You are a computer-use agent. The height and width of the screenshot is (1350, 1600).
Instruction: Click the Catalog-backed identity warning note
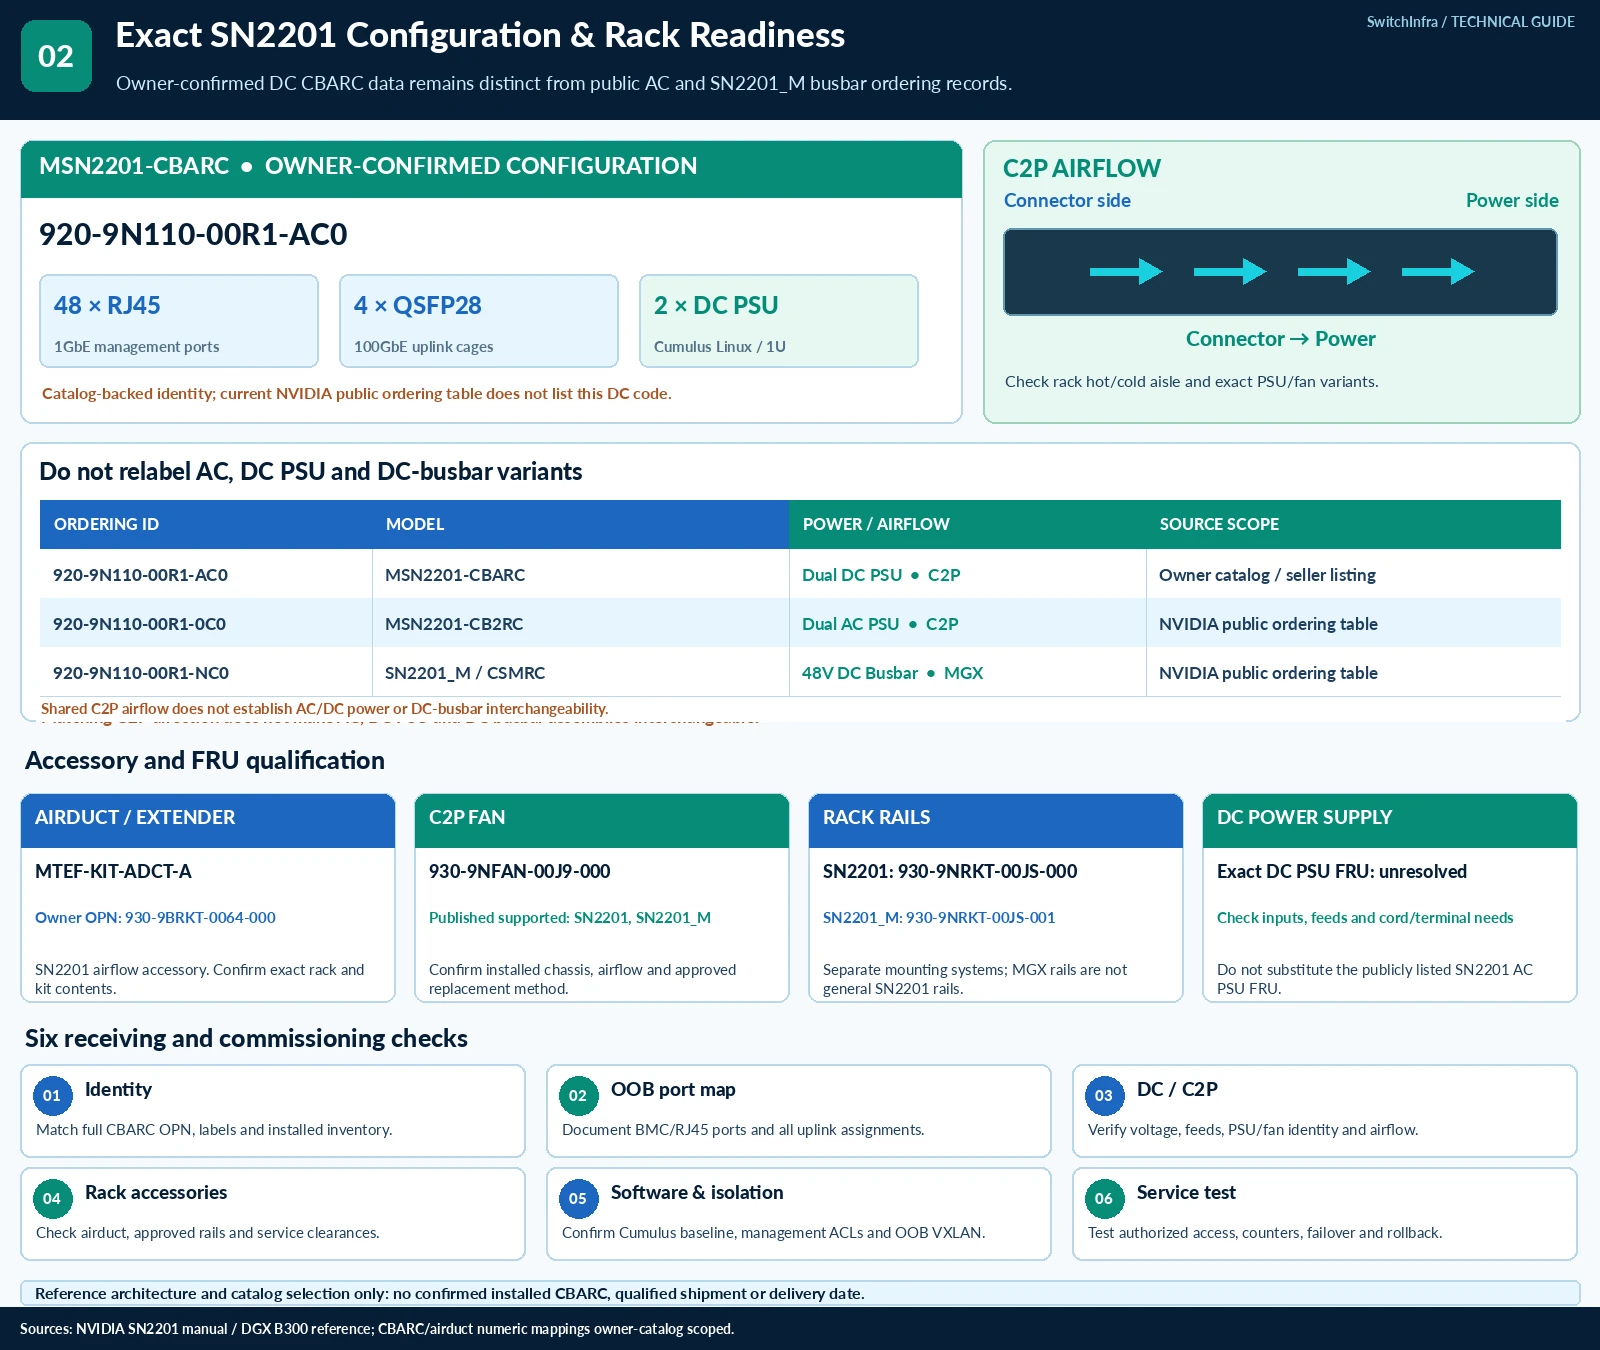point(357,394)
